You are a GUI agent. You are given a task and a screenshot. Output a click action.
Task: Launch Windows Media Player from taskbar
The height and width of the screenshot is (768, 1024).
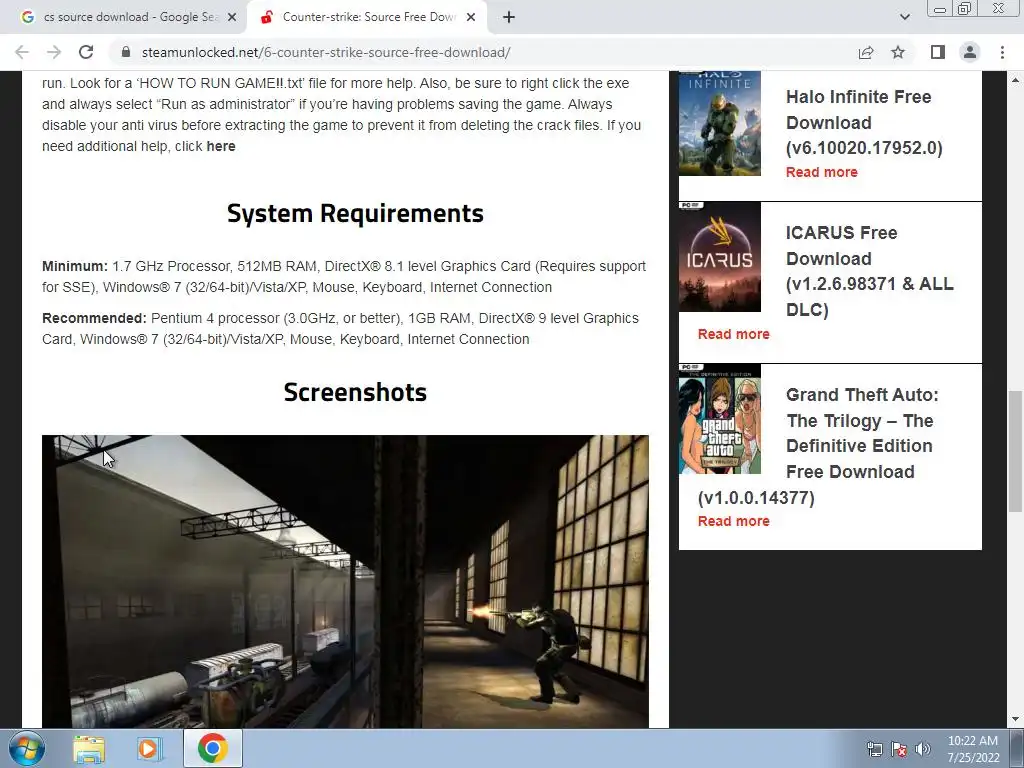pos(148,748)
